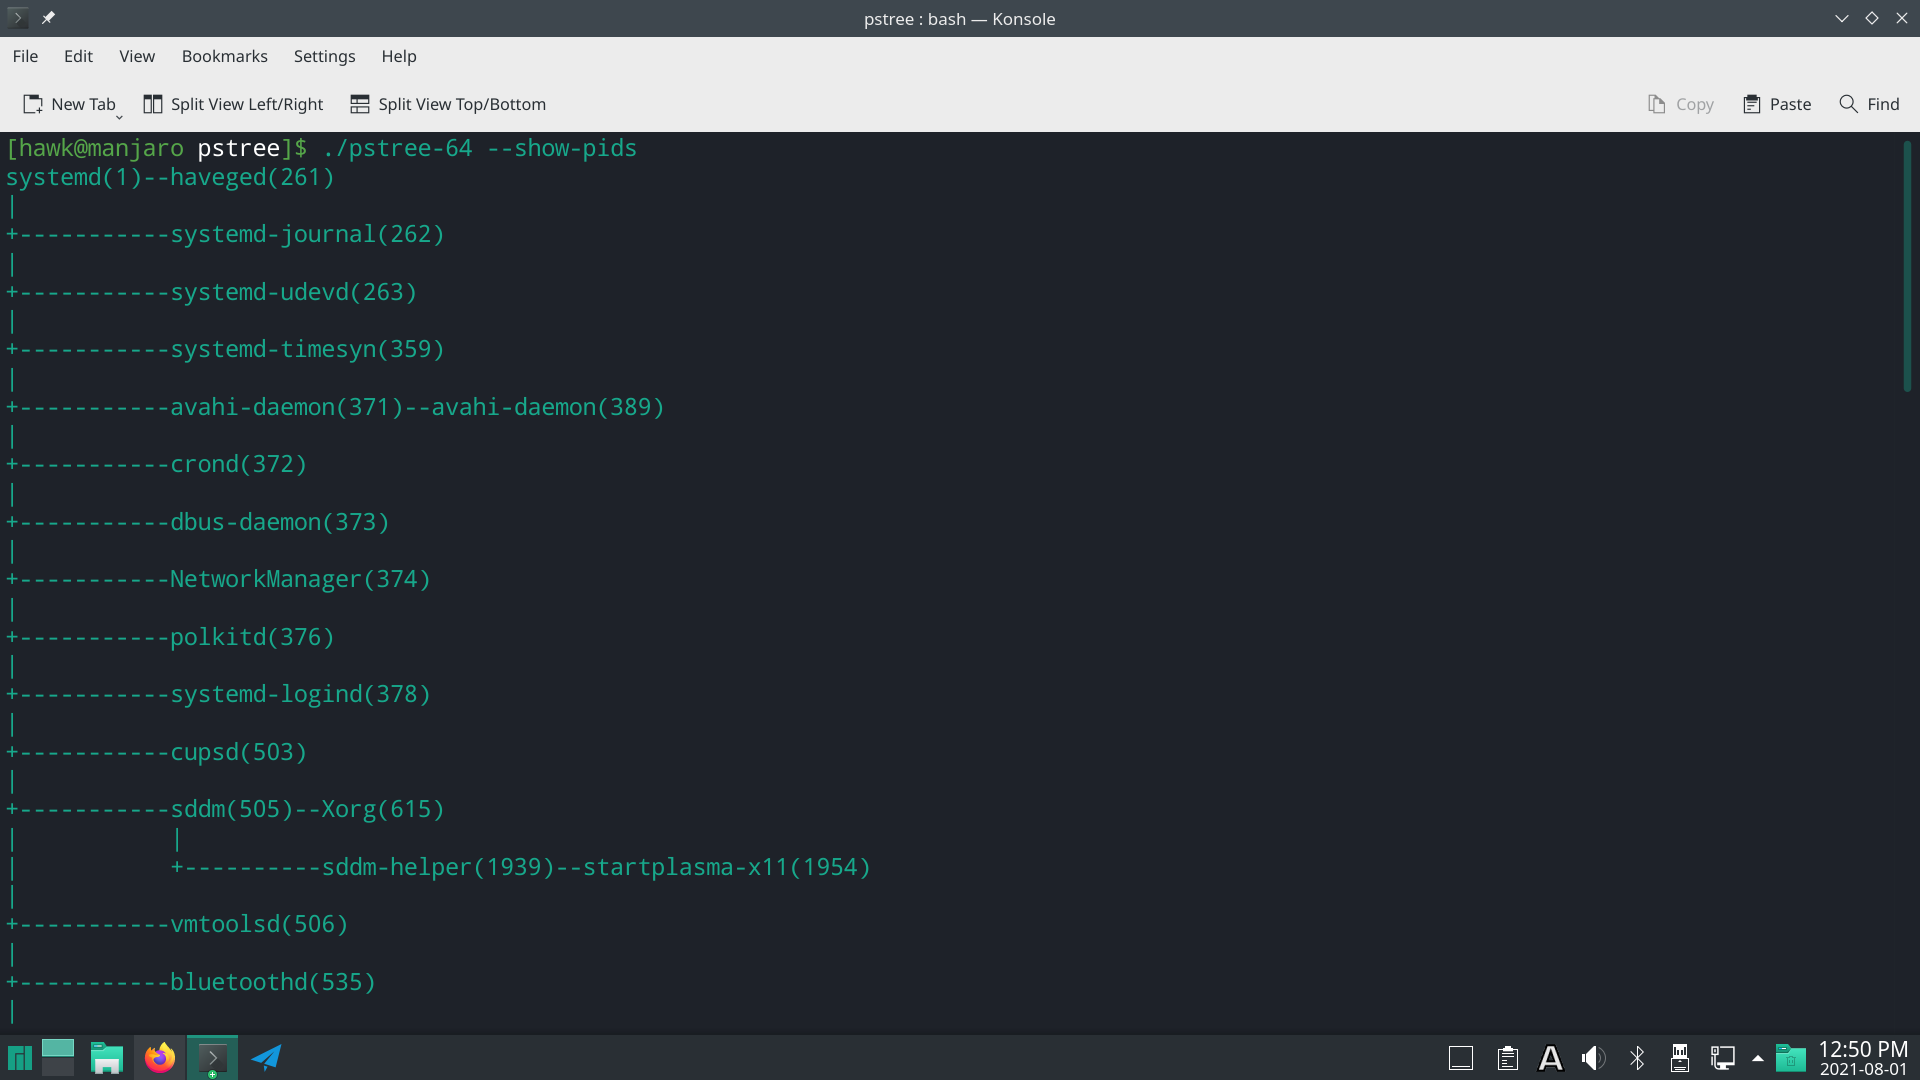
Task: Open the volume control tray icon
Action: click(x=1593, y=1058)
